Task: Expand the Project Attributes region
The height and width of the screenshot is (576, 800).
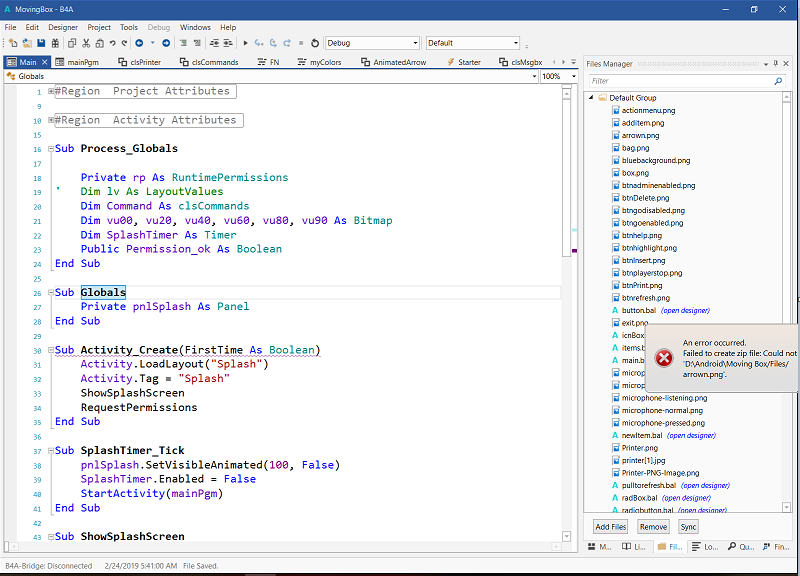Action: pyautogui.click(x=51, y=91)
